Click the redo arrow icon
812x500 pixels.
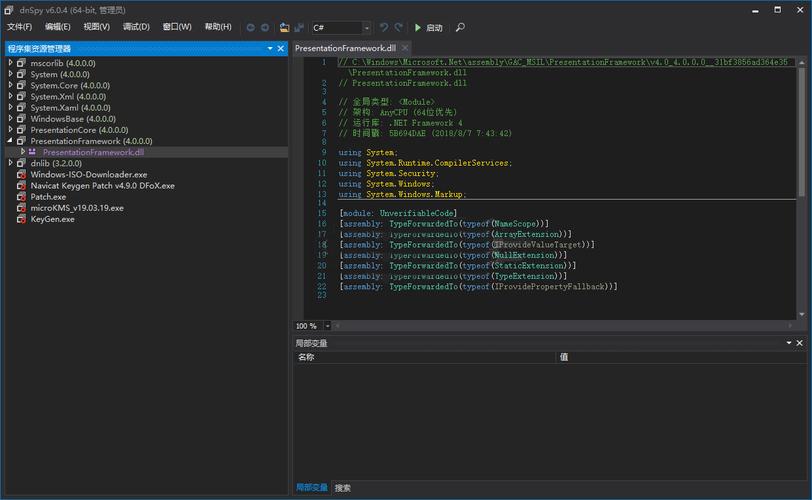pos(399,28)
